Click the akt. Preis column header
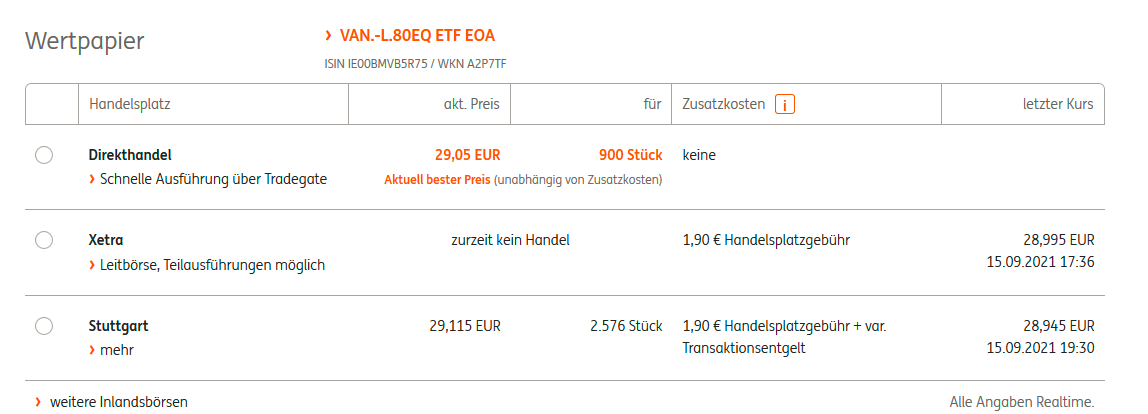The width and height of the screenshot is (1148, 414). point(471,104)
